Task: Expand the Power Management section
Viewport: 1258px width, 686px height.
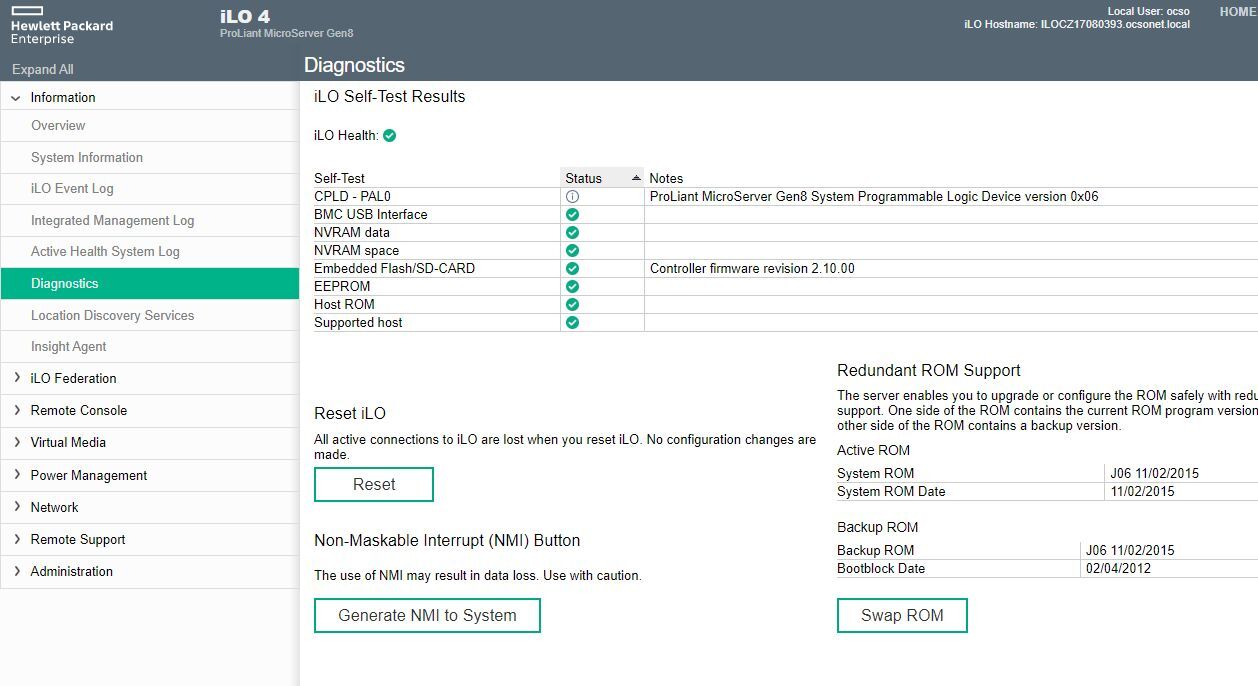Action: [16, 475]
